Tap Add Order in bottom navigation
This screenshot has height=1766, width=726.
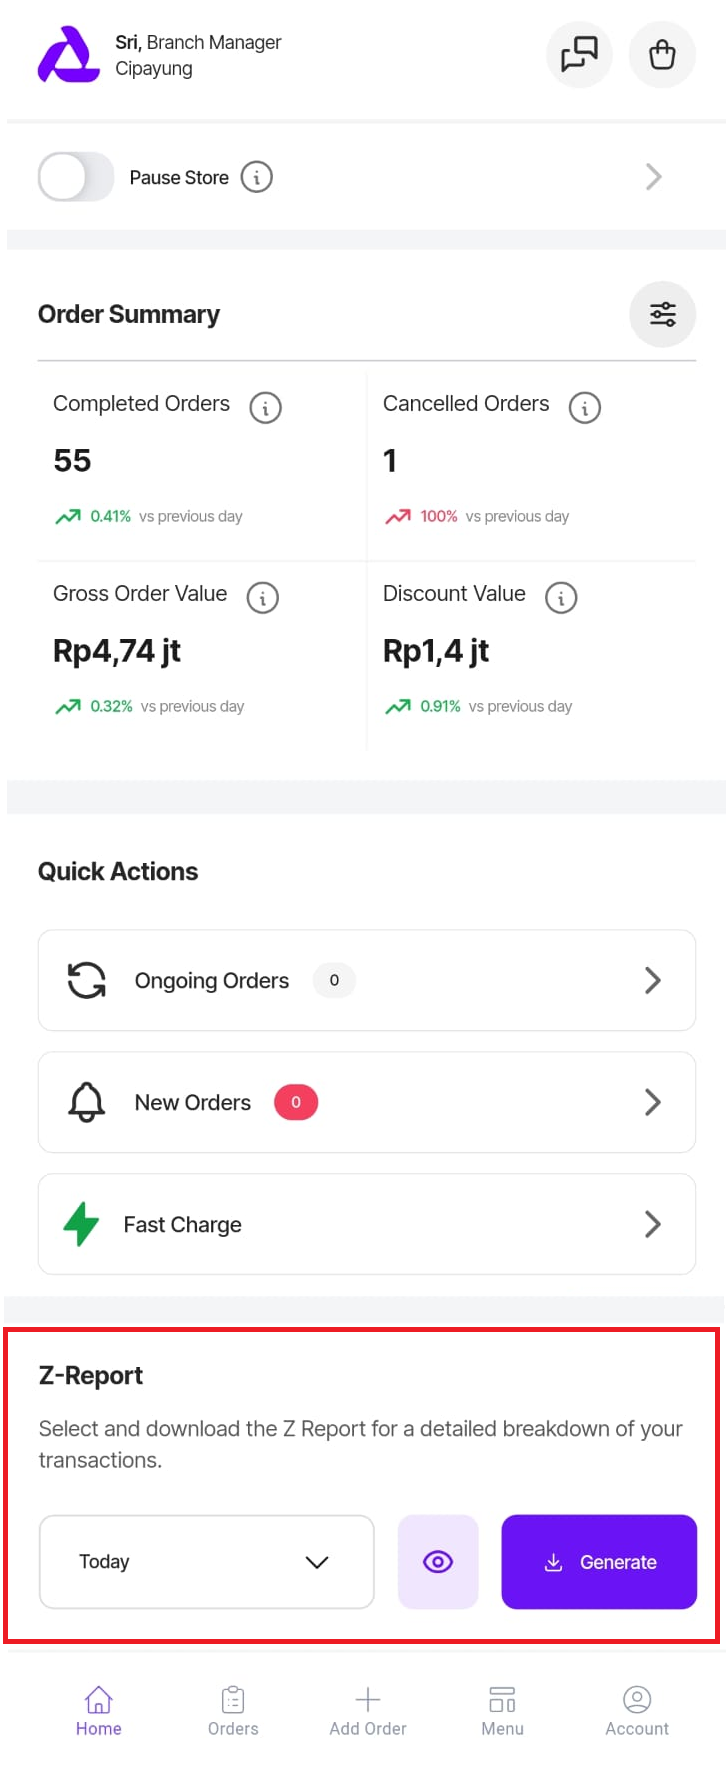tap(368, 1710)
